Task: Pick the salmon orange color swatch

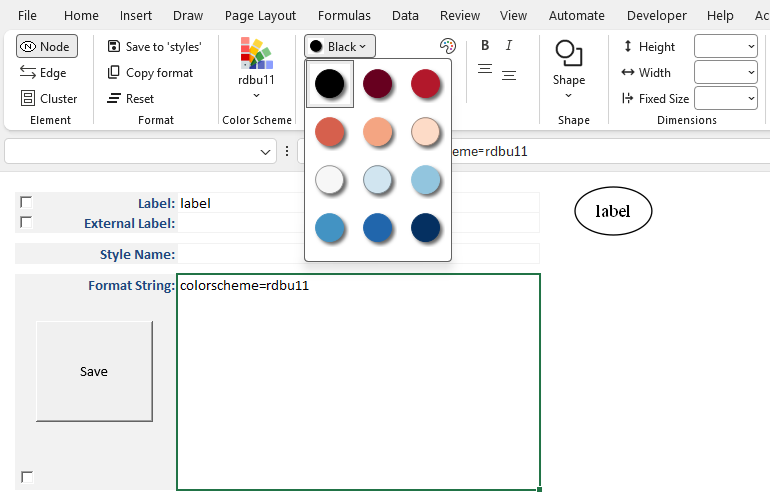Action: (378, 132)
